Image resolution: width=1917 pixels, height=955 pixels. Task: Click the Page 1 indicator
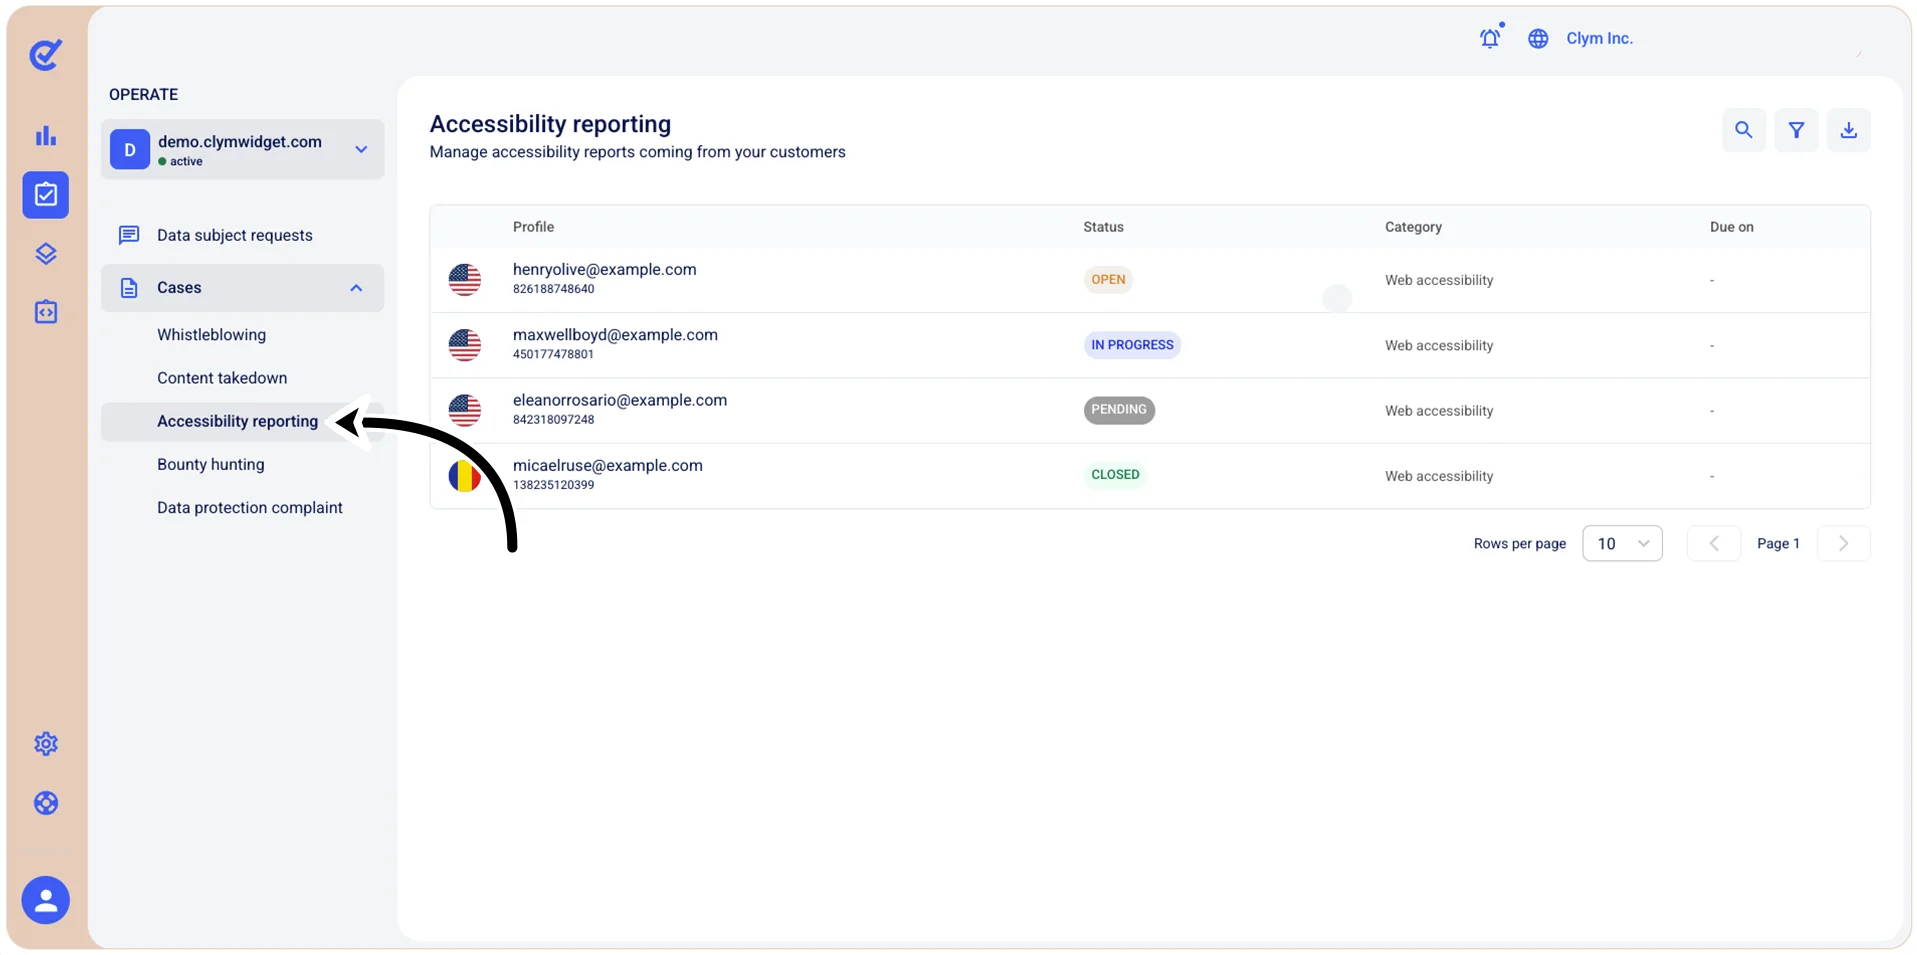1778,543
